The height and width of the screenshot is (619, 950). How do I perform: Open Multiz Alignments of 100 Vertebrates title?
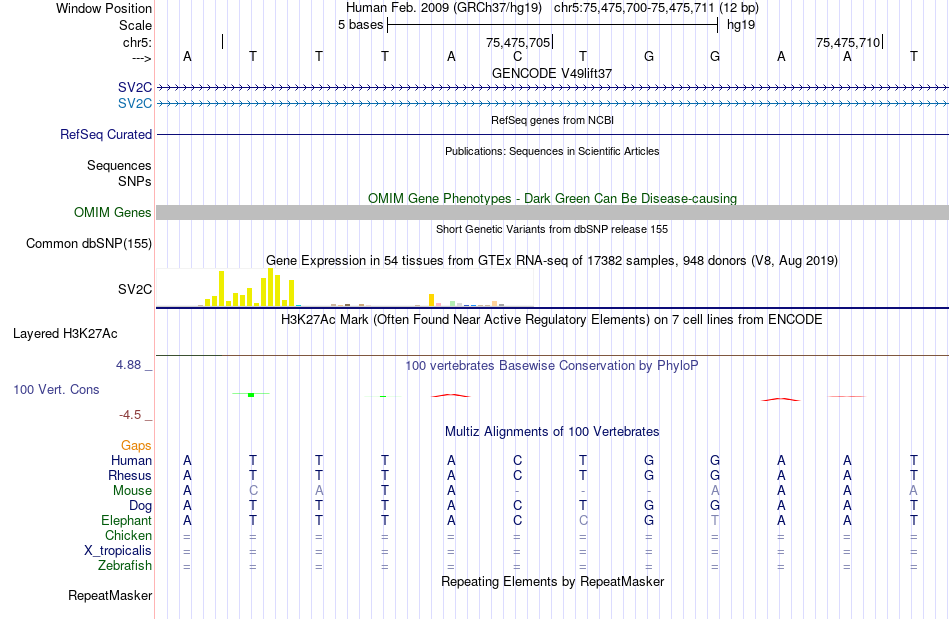click(x=552, y=431)
